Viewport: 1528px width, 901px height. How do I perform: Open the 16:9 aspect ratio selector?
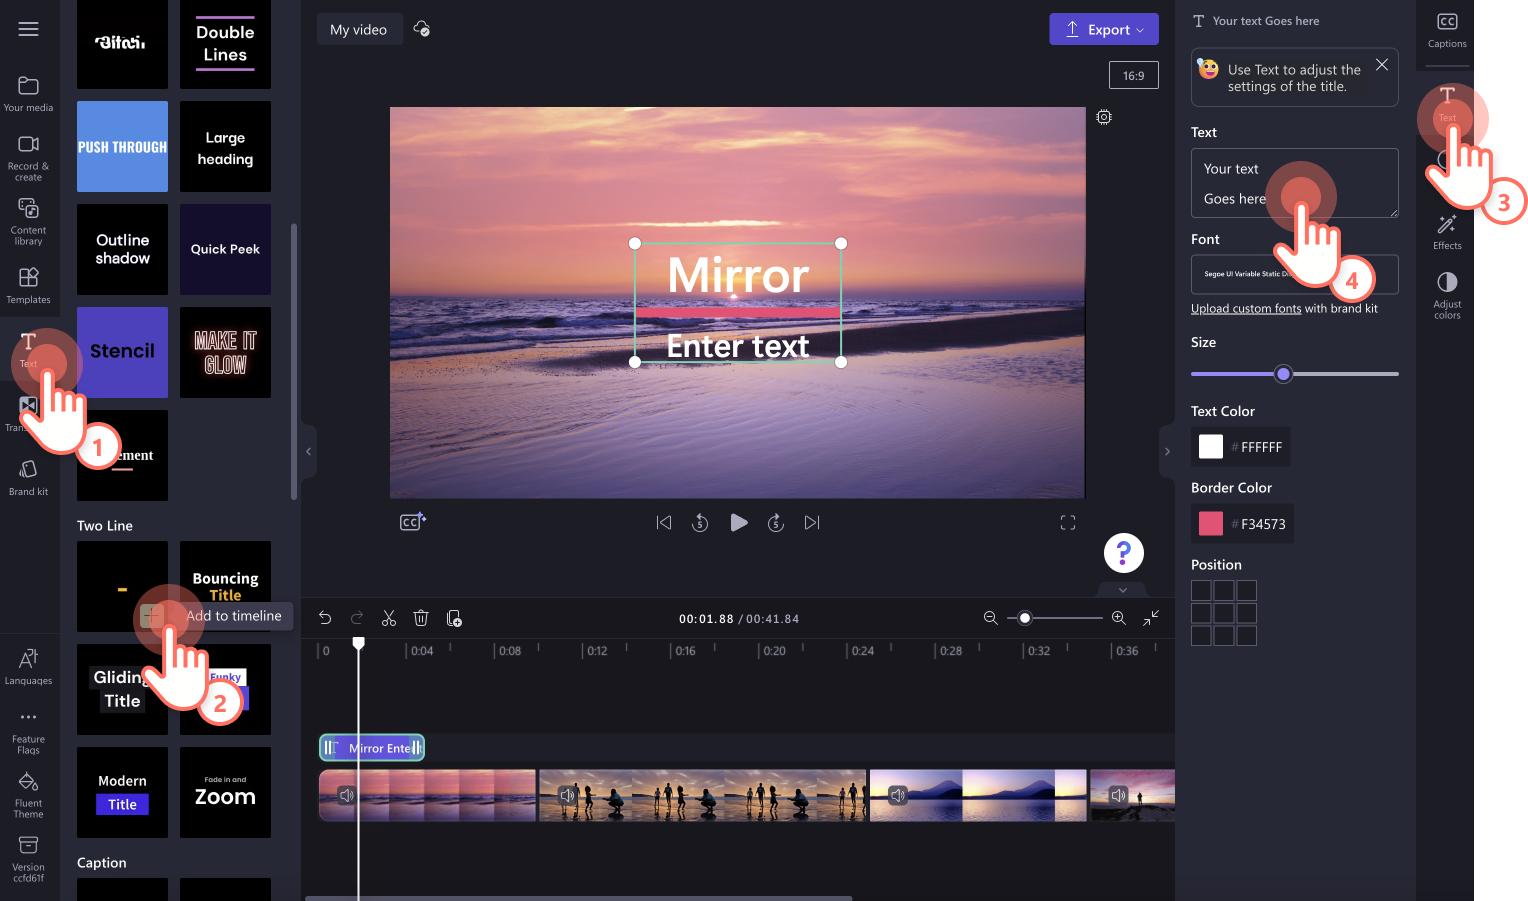tap(1133, 76)
